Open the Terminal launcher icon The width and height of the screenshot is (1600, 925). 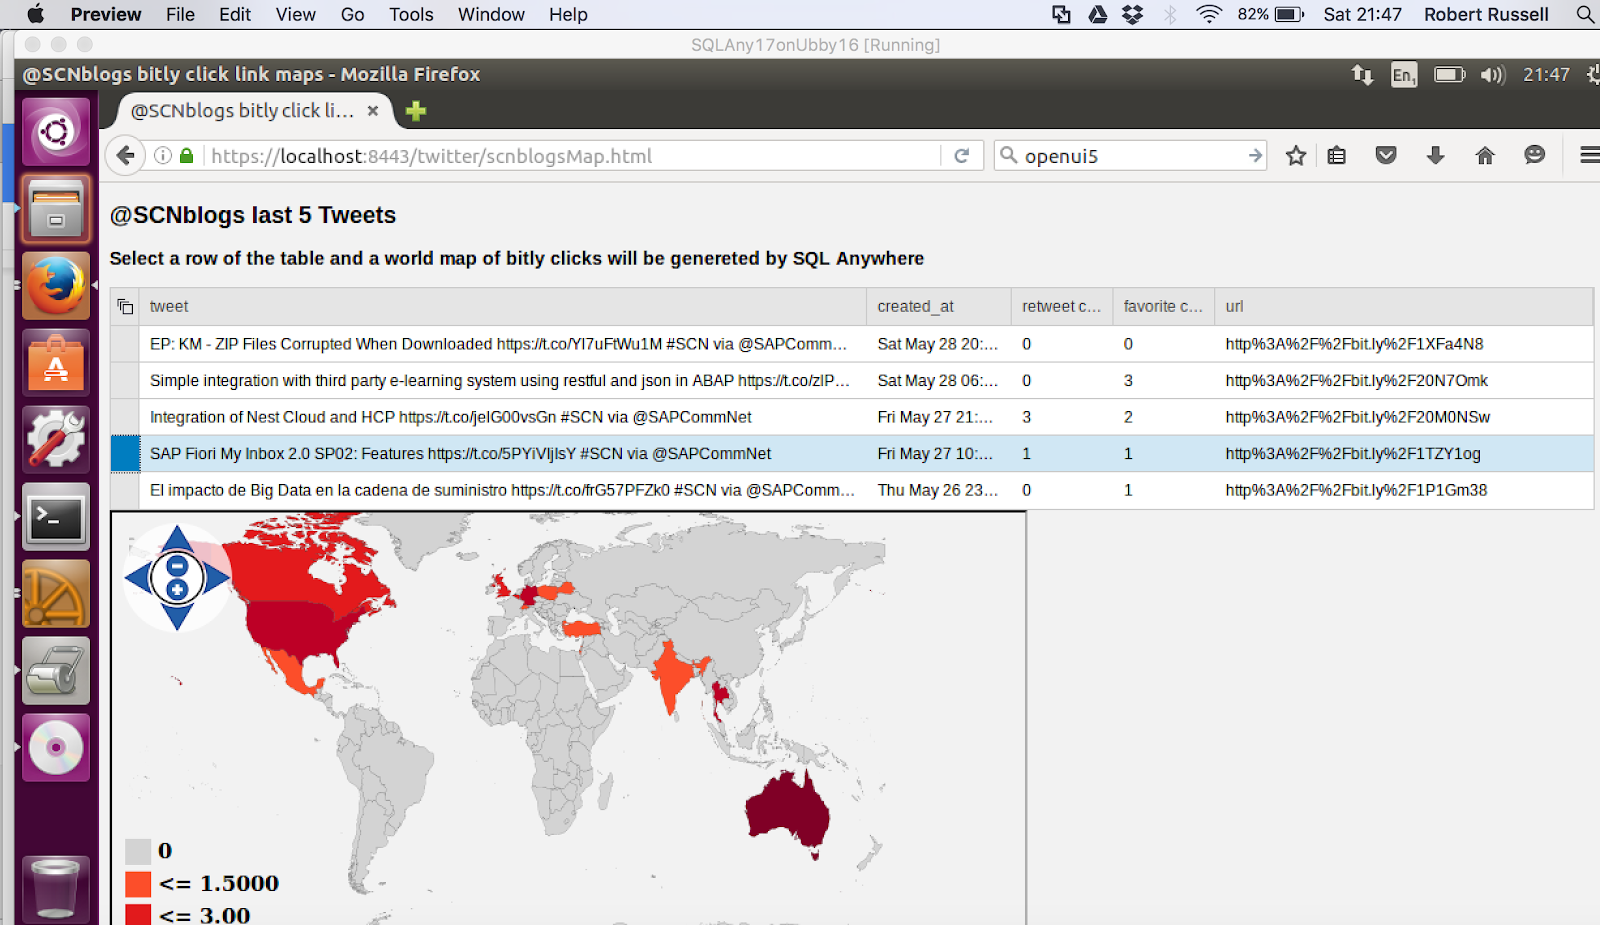pos(56,517)
